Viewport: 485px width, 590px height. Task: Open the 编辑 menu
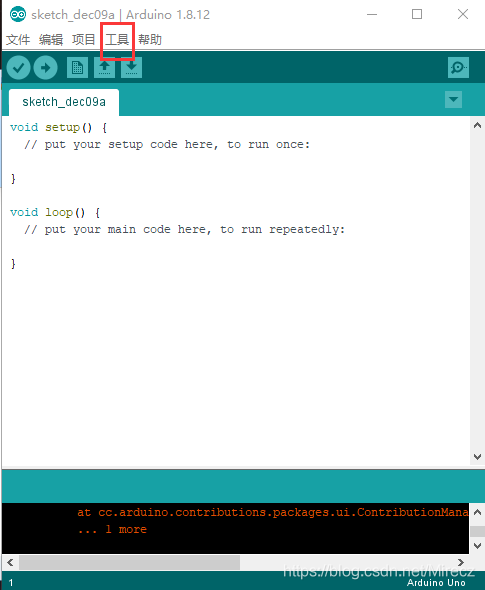(x=51, y=39)
